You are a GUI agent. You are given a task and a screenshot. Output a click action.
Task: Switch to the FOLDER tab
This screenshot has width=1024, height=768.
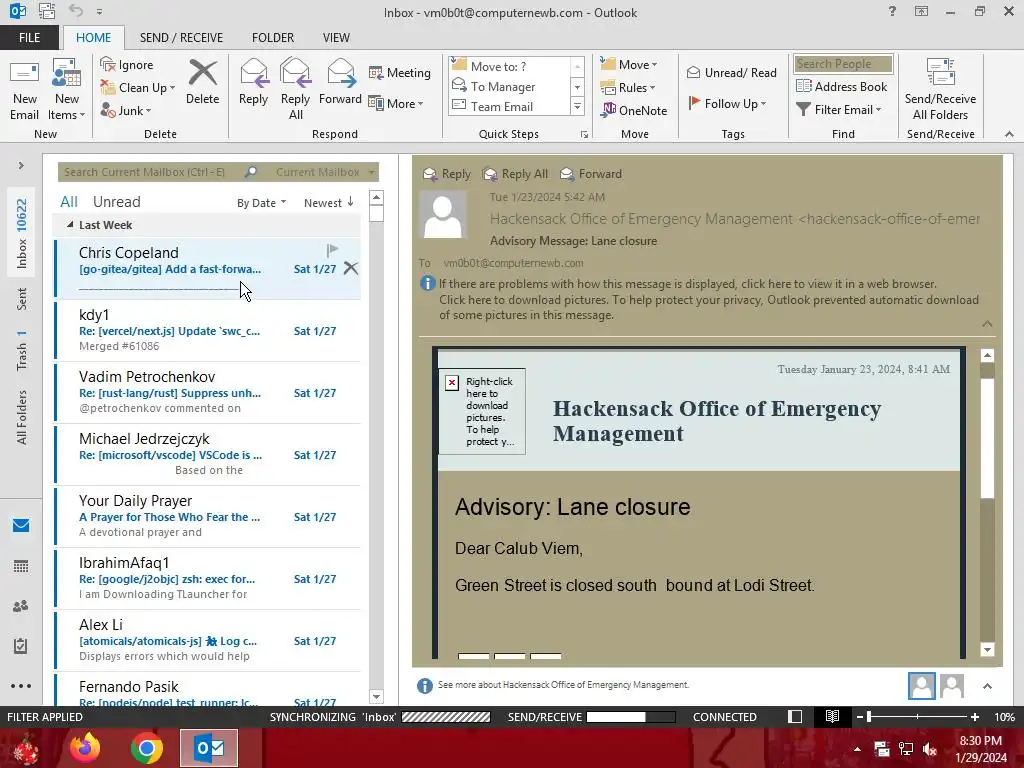coord(273,38)
